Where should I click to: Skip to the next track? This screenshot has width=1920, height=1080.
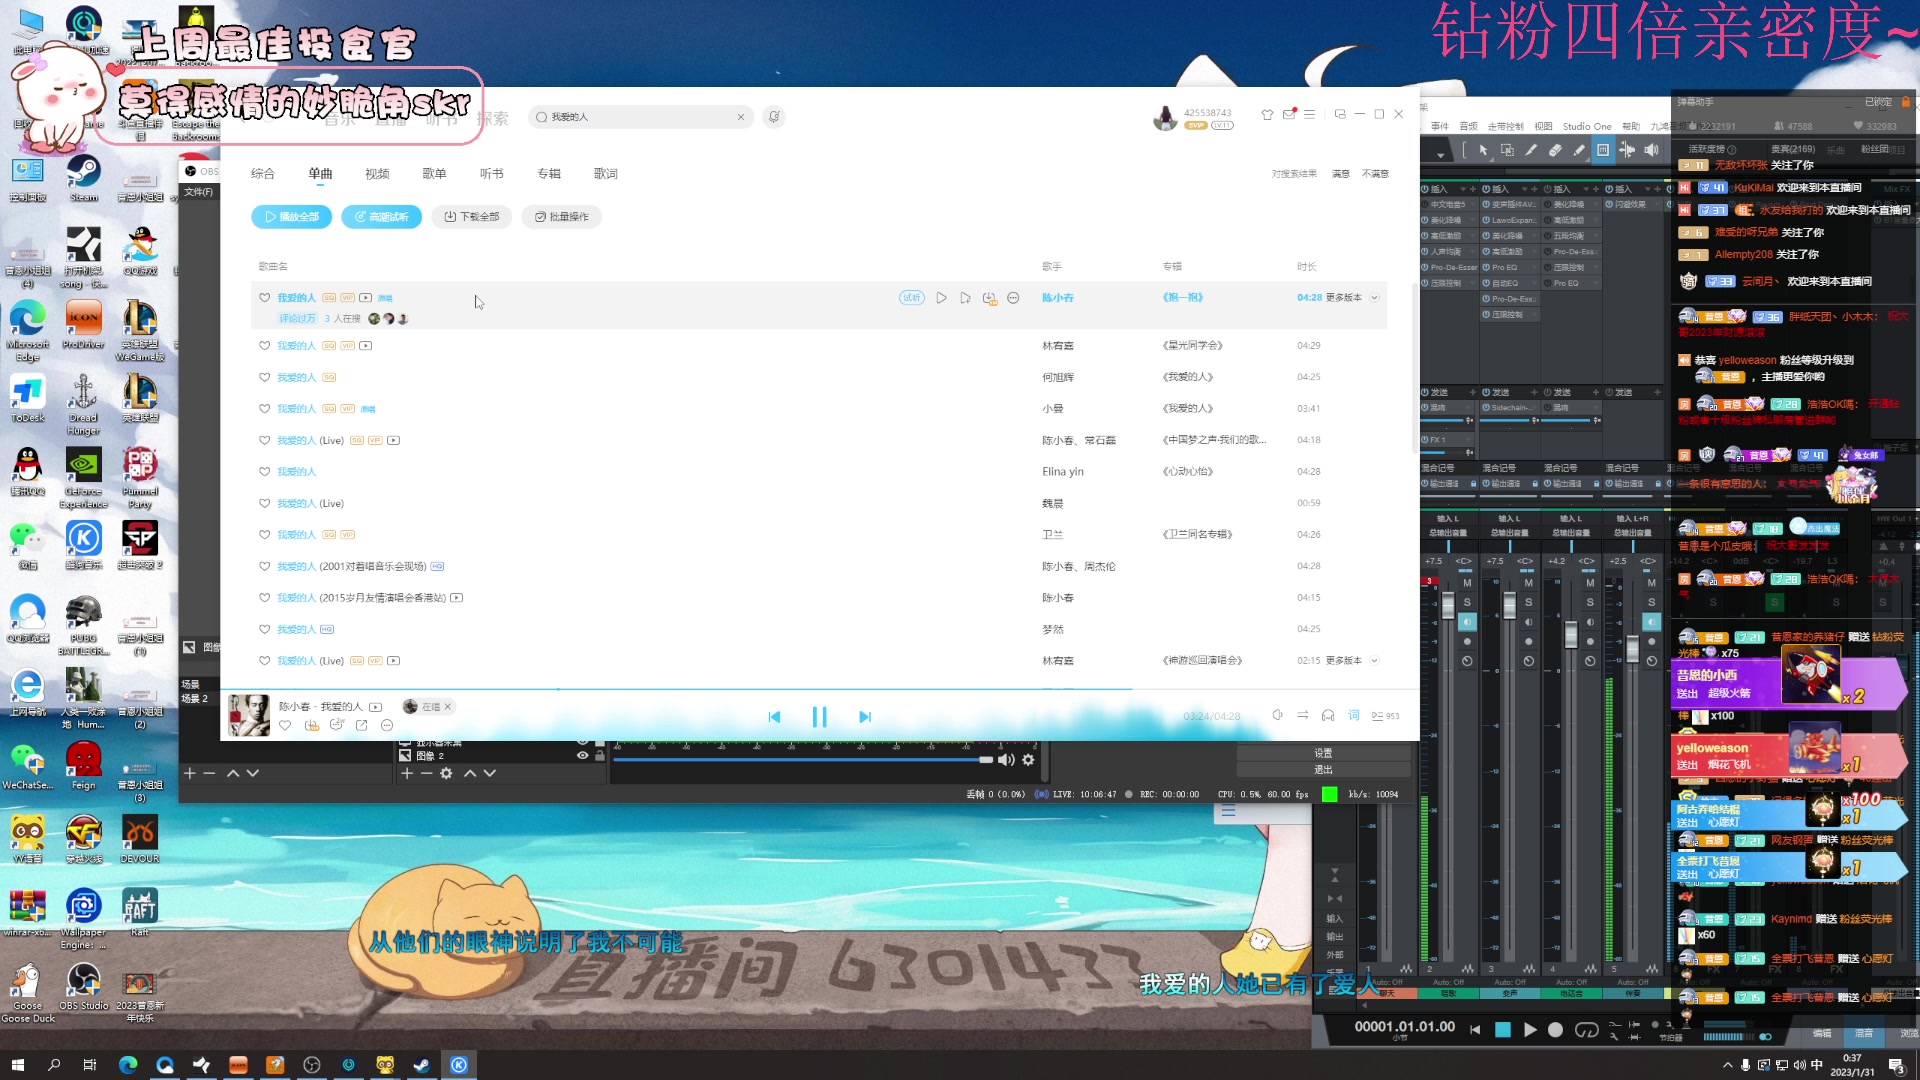865,717
